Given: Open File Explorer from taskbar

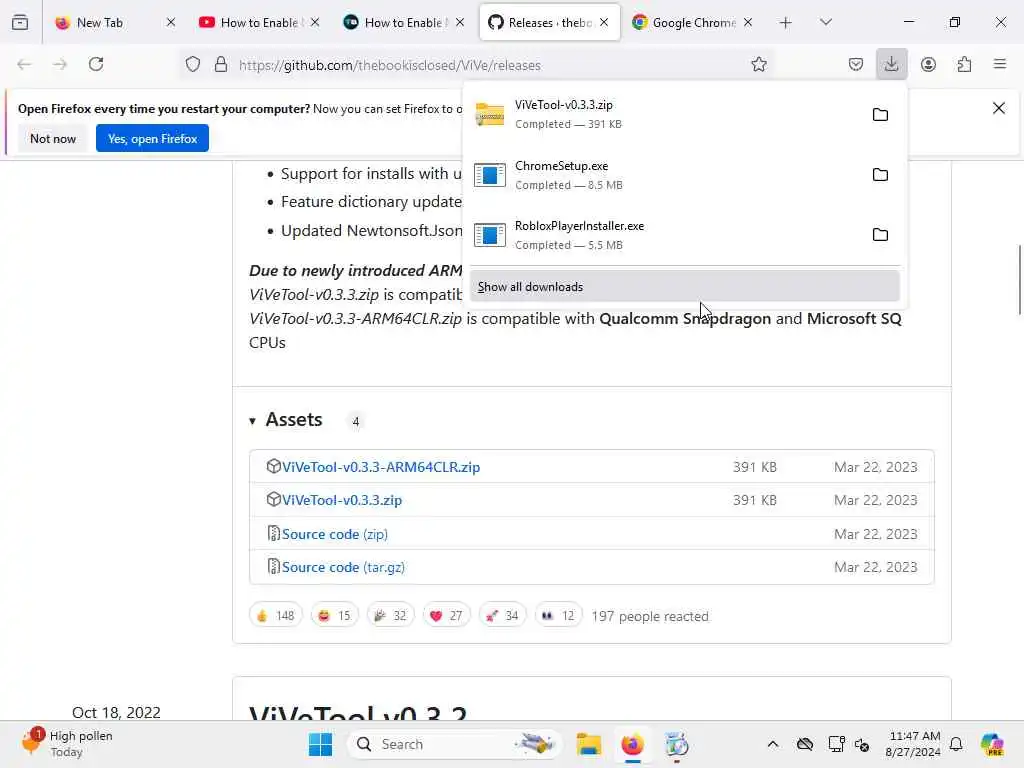Looking at the screenshot, I should [x=588, y=744].
